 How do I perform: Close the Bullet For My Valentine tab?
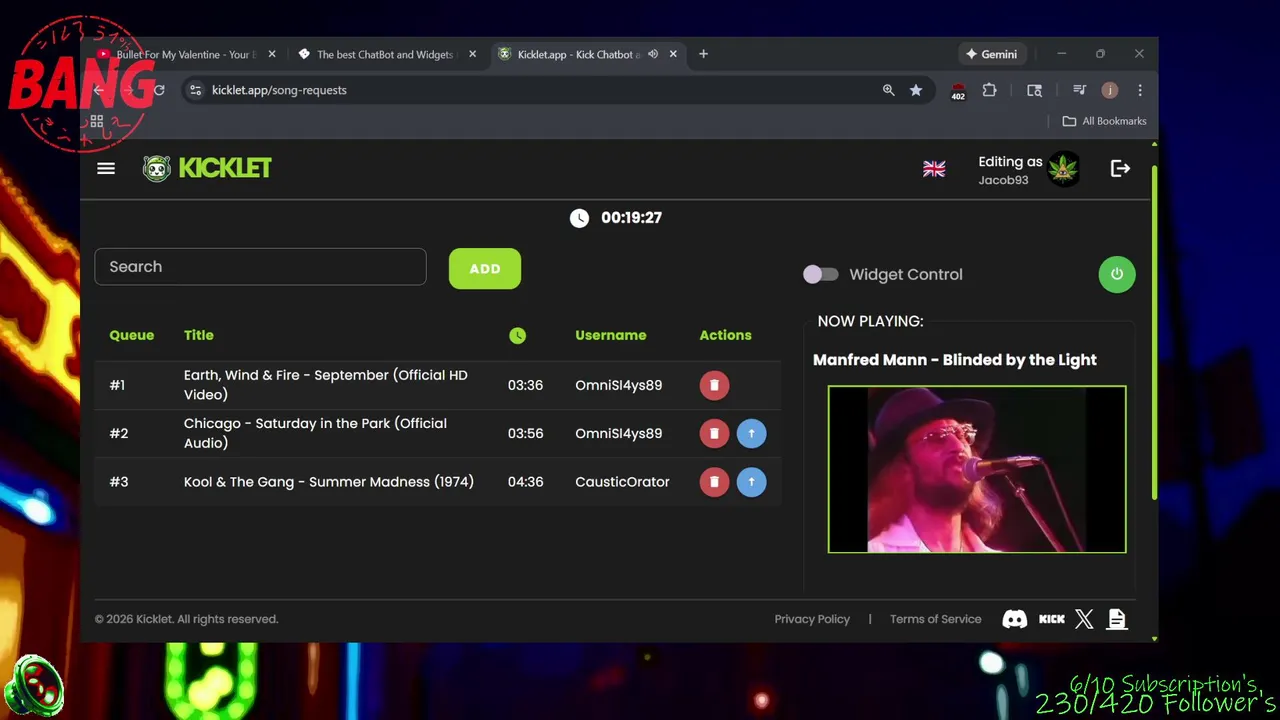click(x=272, y=54)
